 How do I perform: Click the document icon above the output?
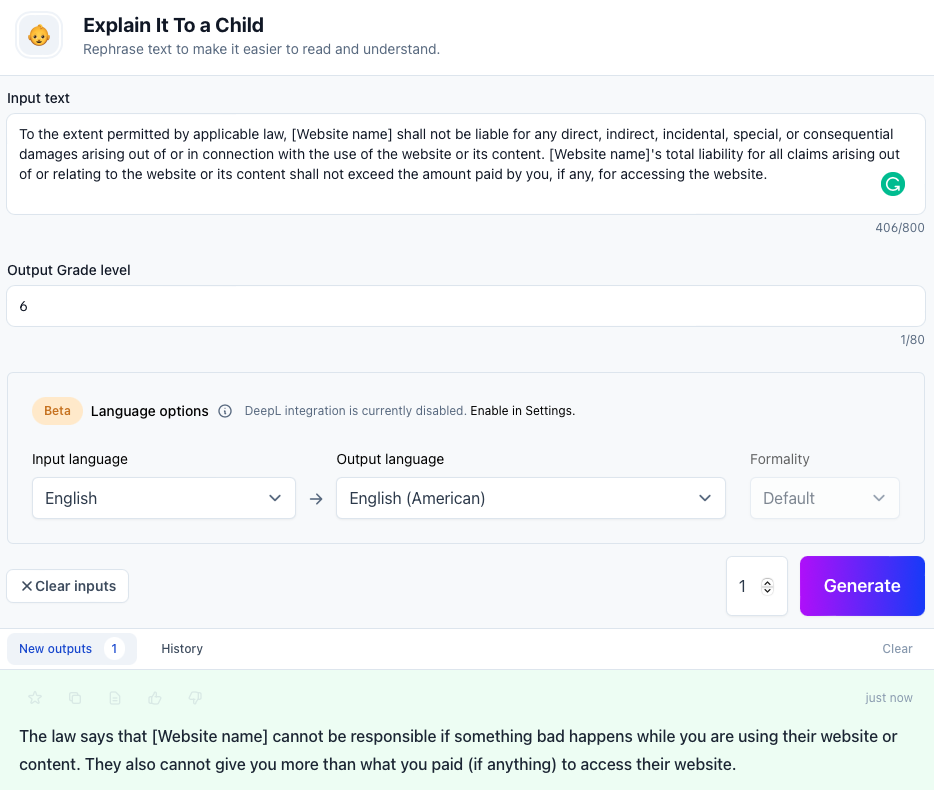coord(115,698)
